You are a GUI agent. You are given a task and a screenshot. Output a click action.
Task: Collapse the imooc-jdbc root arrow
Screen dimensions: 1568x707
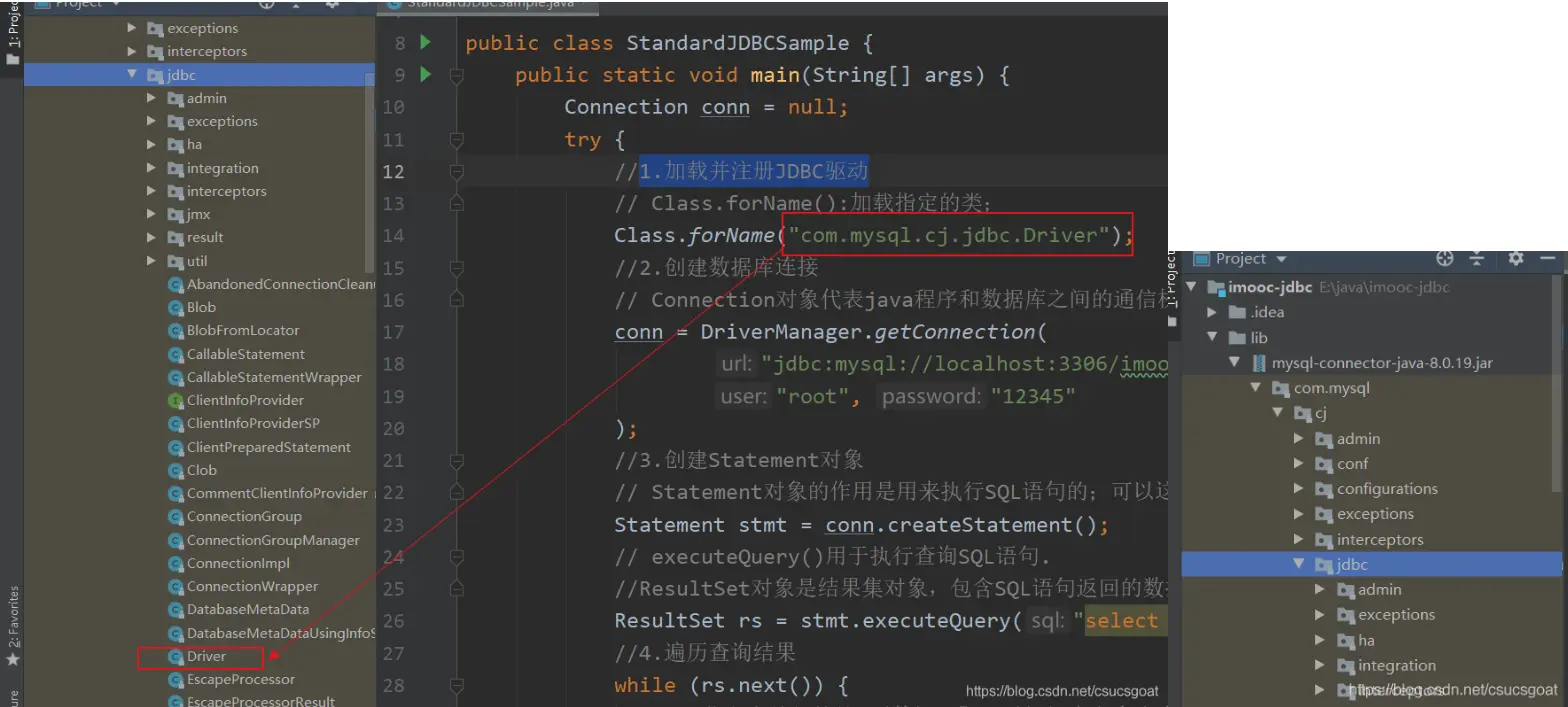click(1192, 287)
